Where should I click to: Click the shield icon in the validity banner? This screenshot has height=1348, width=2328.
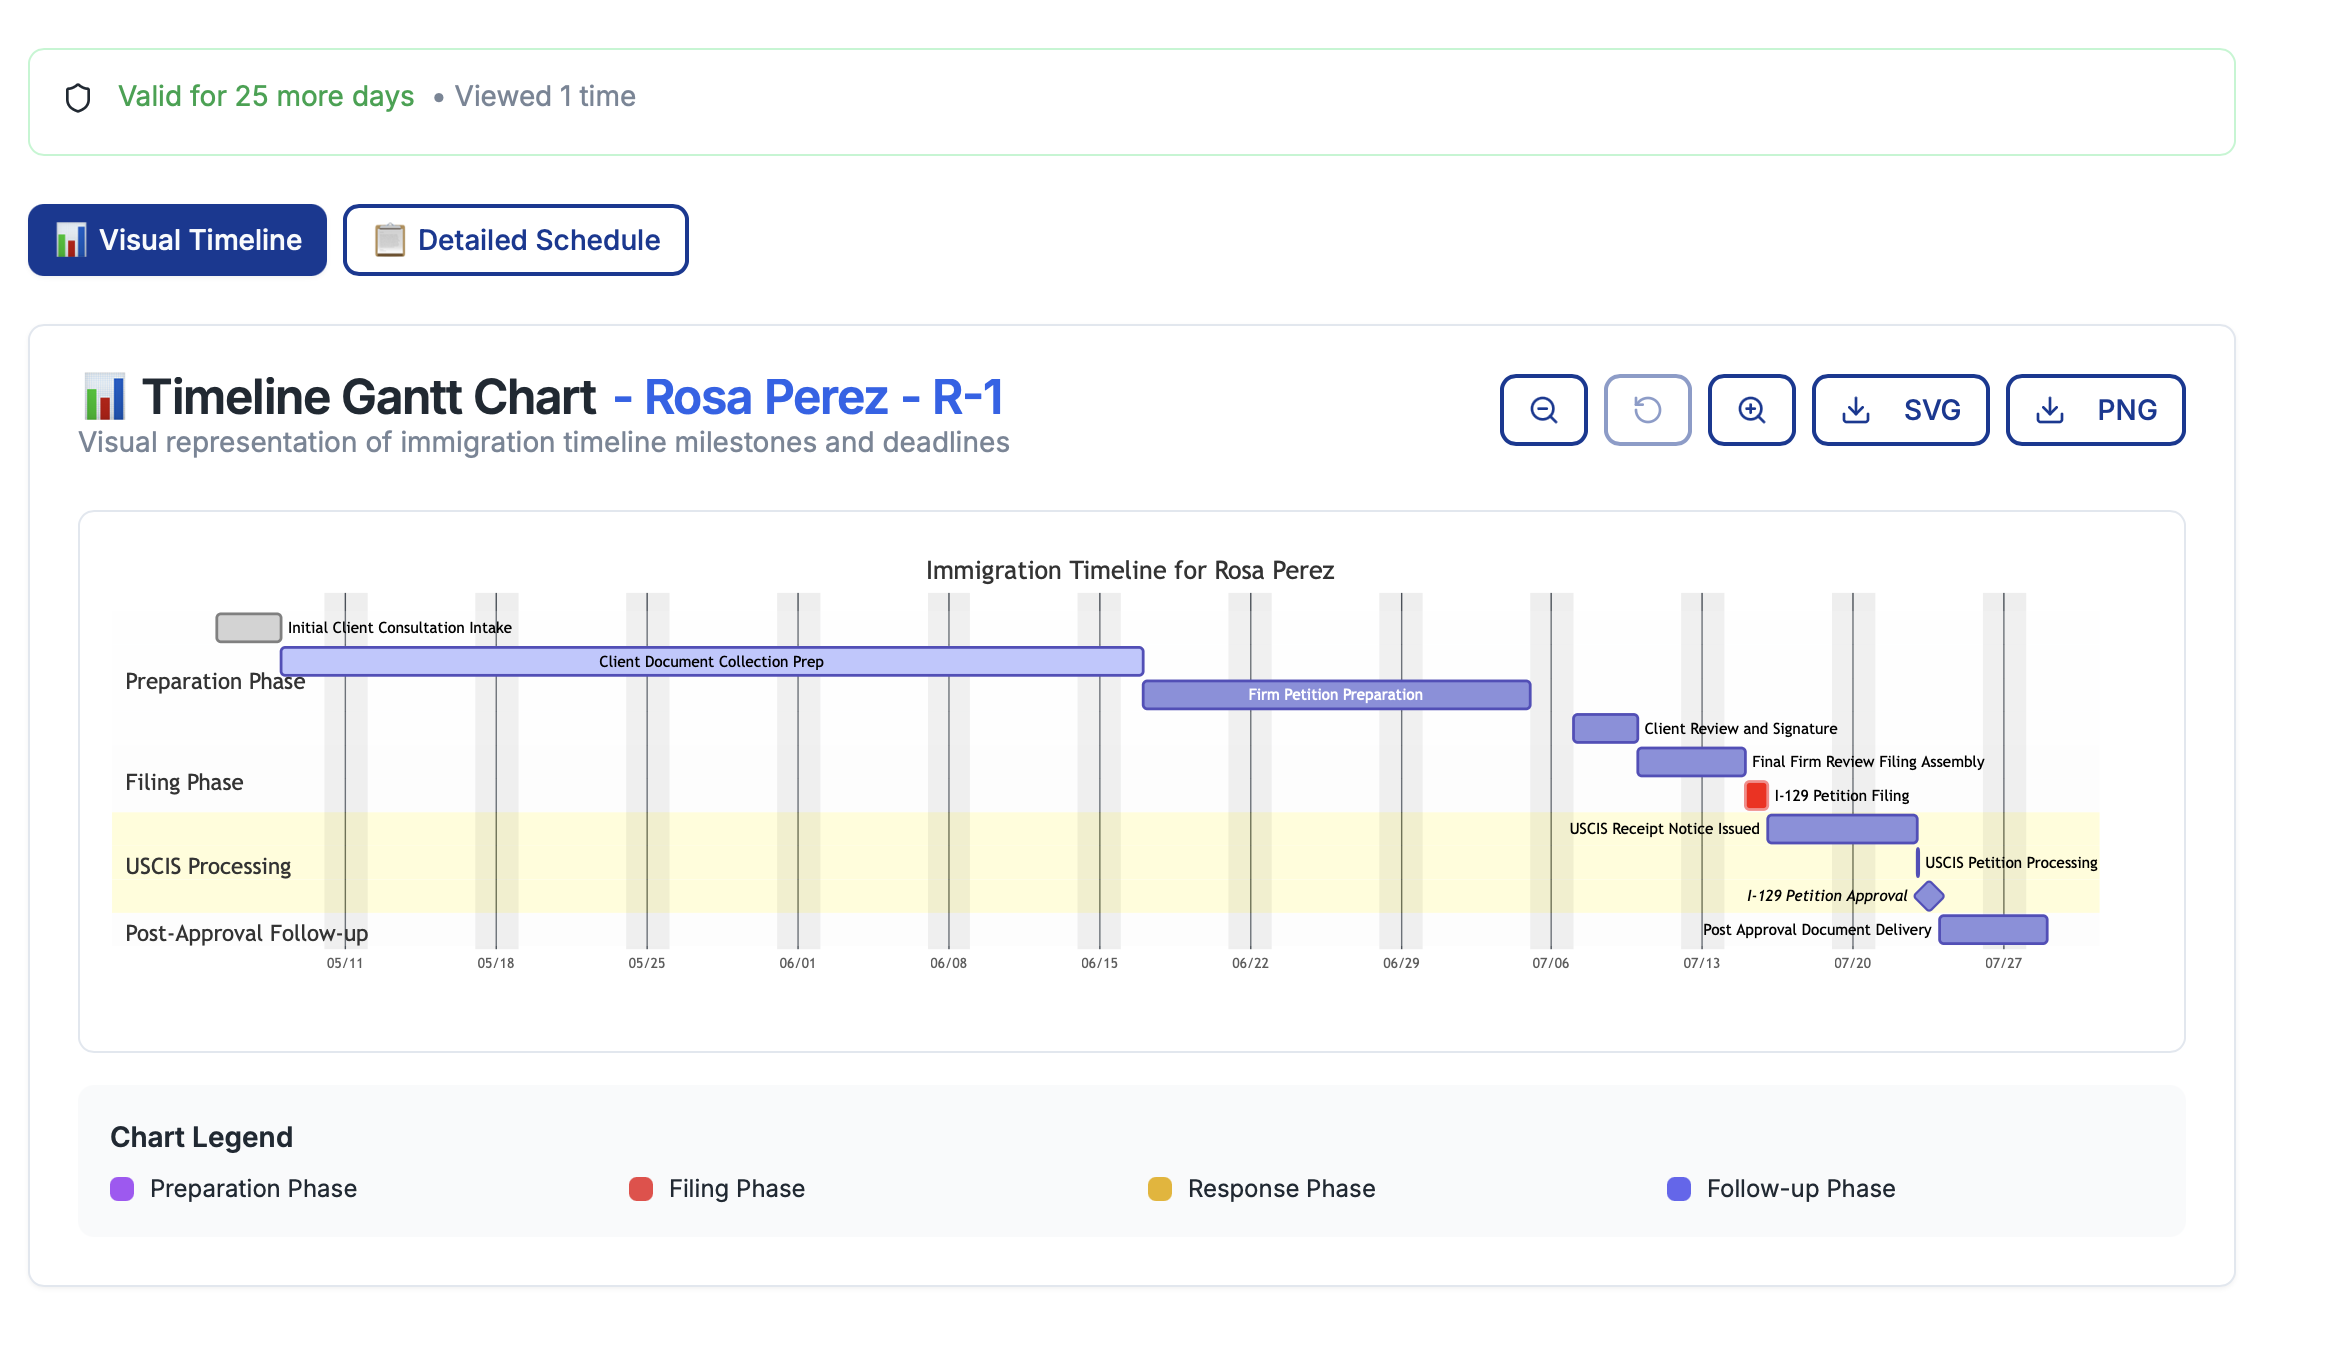point(78,97)
